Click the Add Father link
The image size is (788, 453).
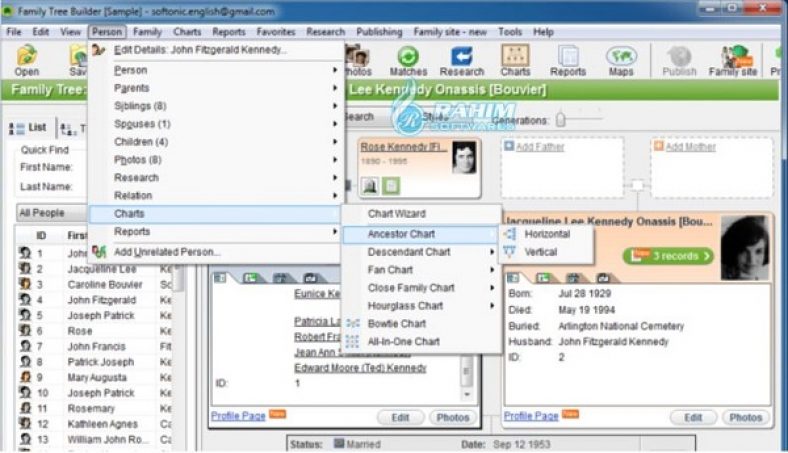pyautogui.click(x=540, y=147)
